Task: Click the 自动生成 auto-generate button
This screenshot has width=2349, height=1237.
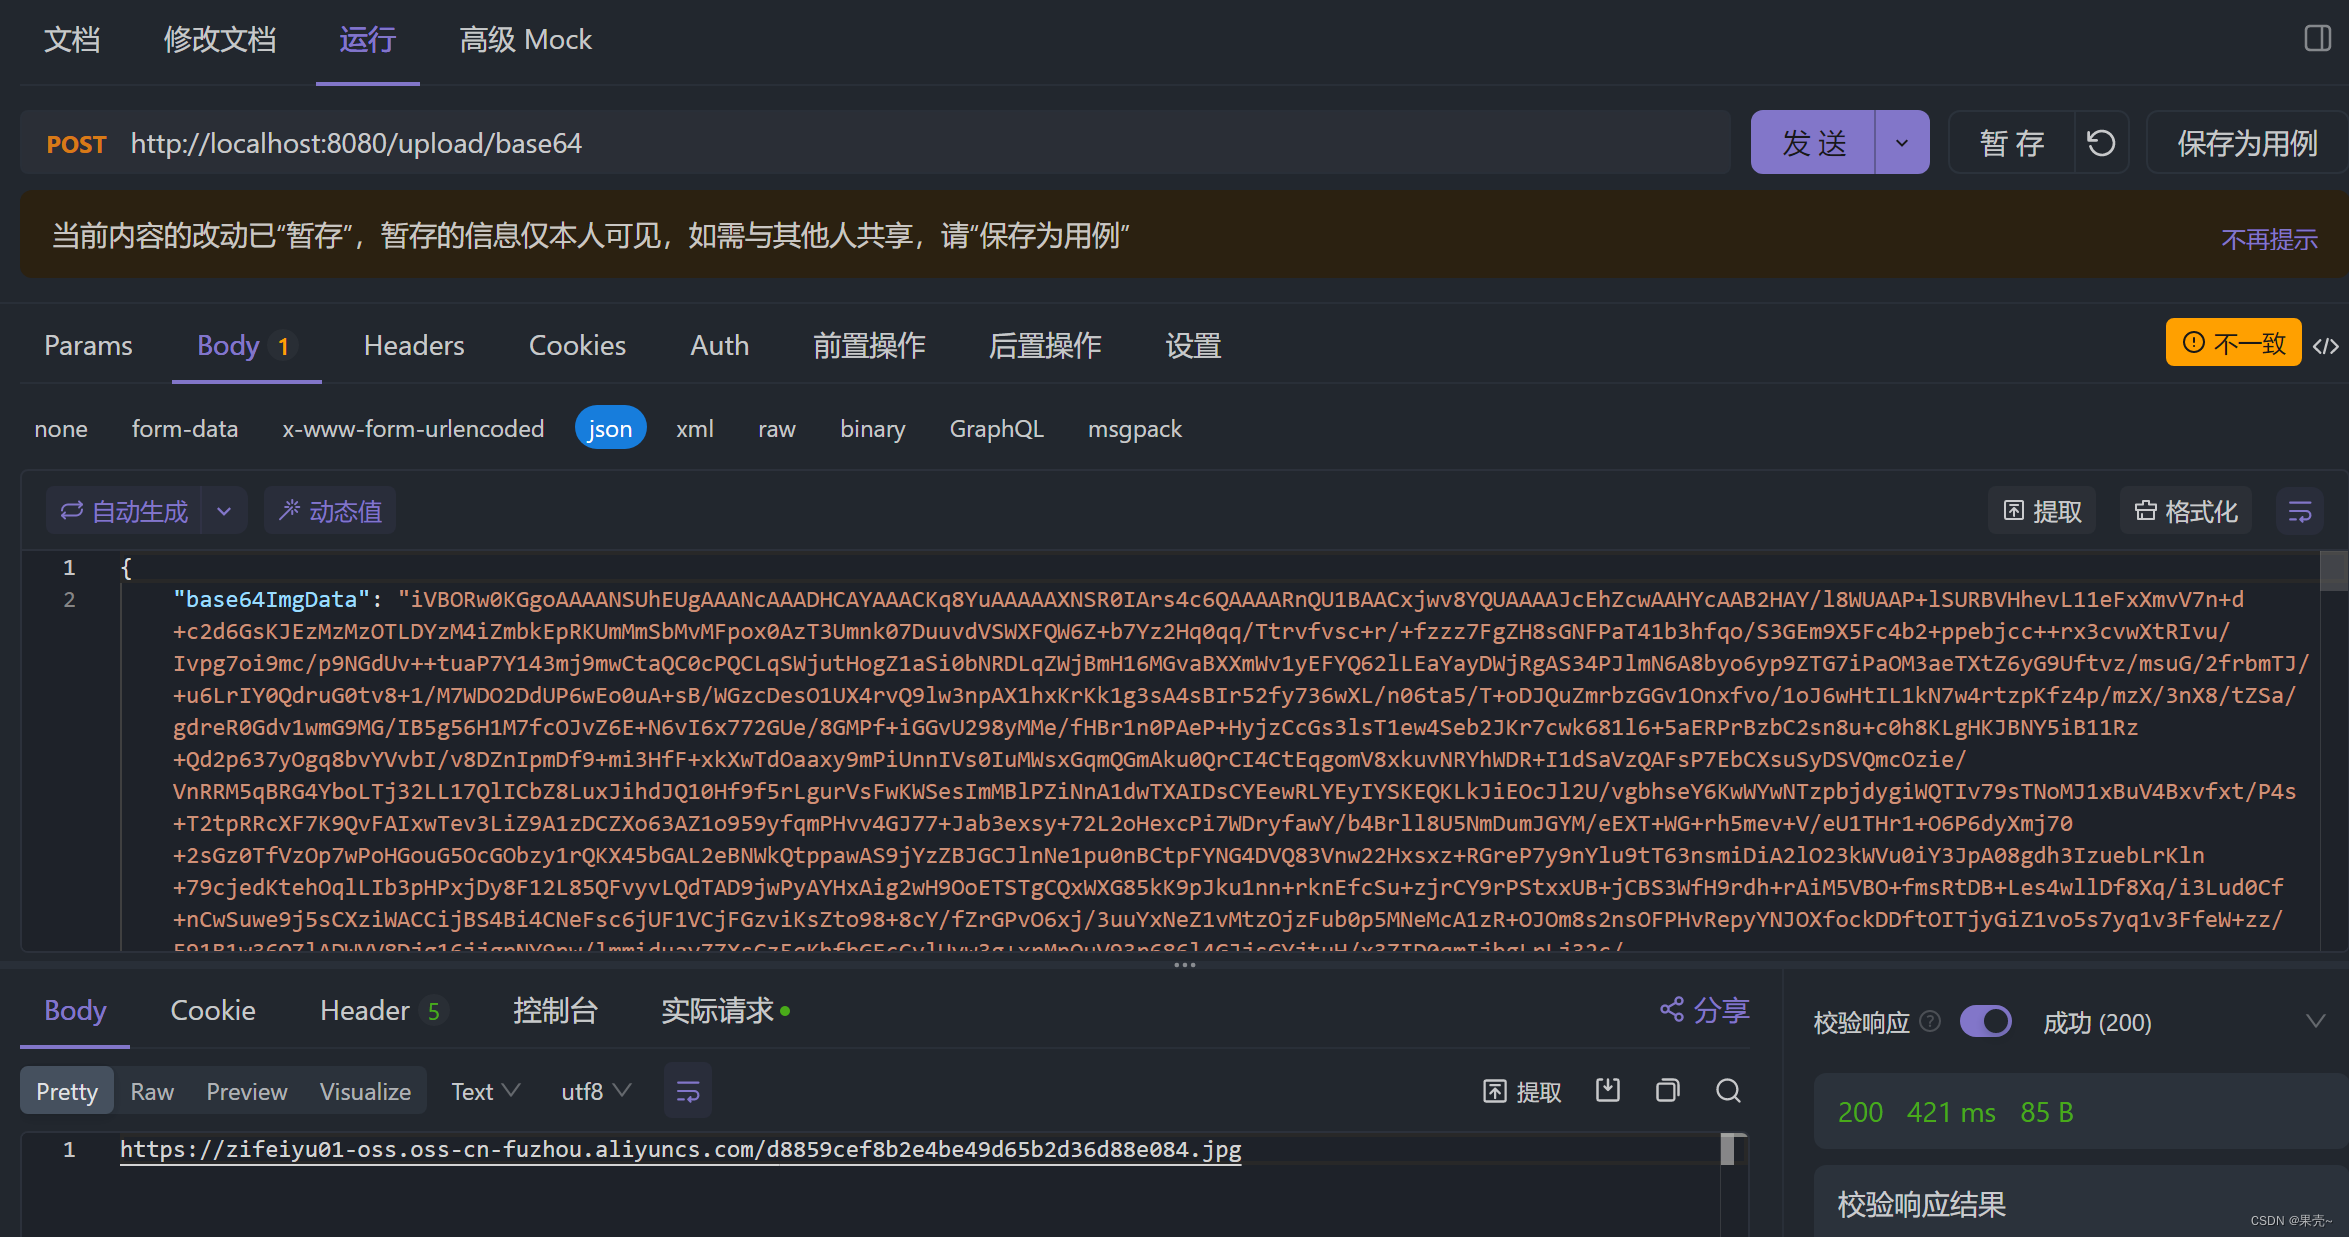Action: pos(124,511)
